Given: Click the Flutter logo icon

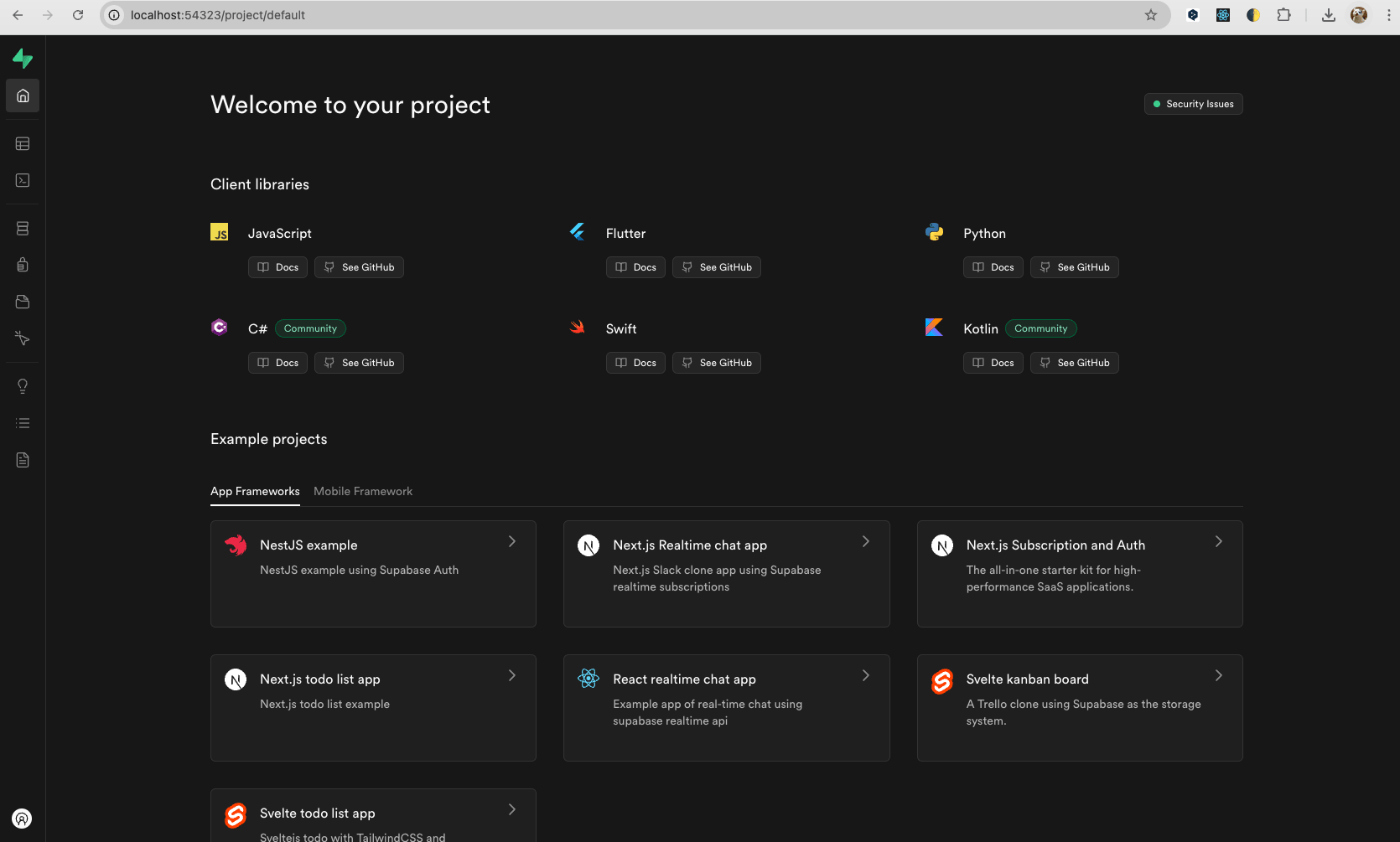Looking at the screenshot, I should tap(577, 233).
